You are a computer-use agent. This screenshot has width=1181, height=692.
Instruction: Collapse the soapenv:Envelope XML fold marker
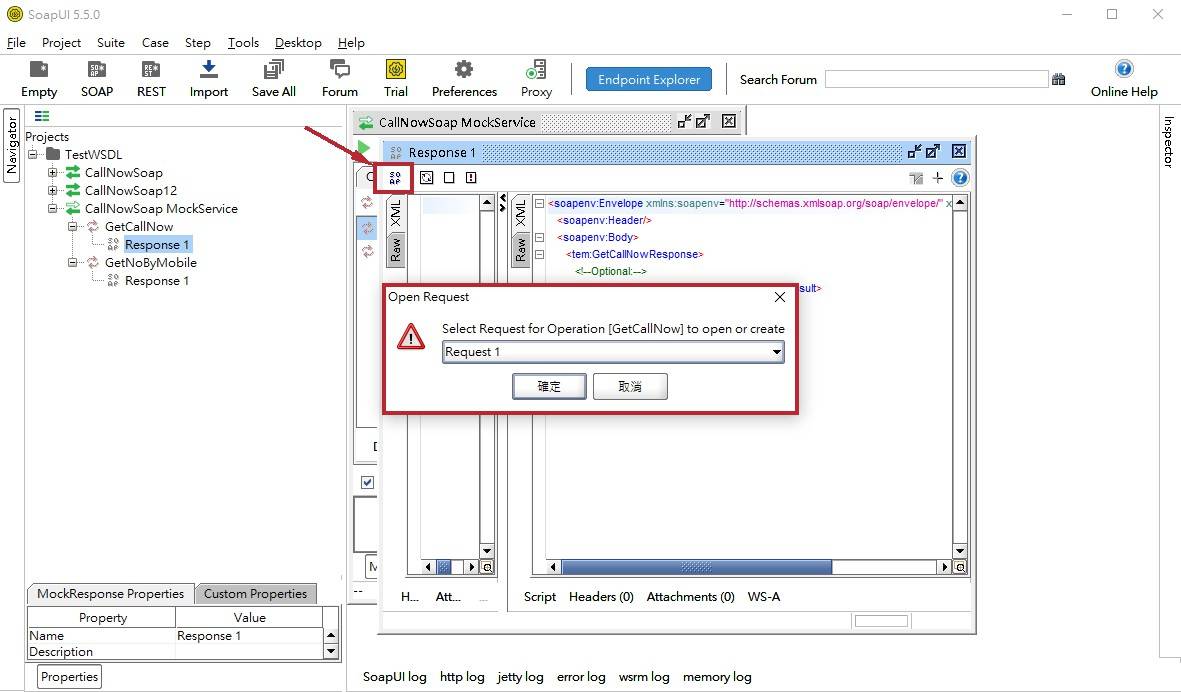click(539, 203)
